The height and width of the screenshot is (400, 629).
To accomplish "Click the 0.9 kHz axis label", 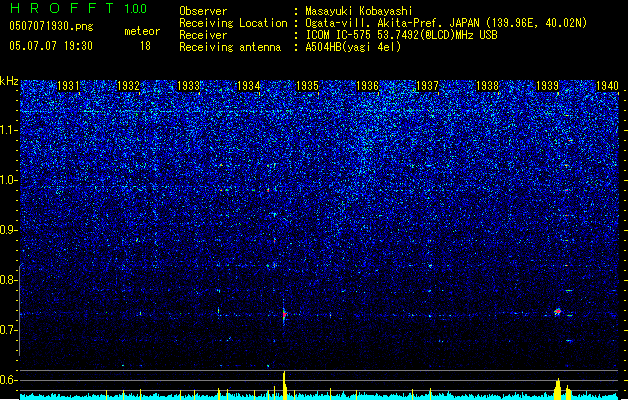I will point(8,230).
